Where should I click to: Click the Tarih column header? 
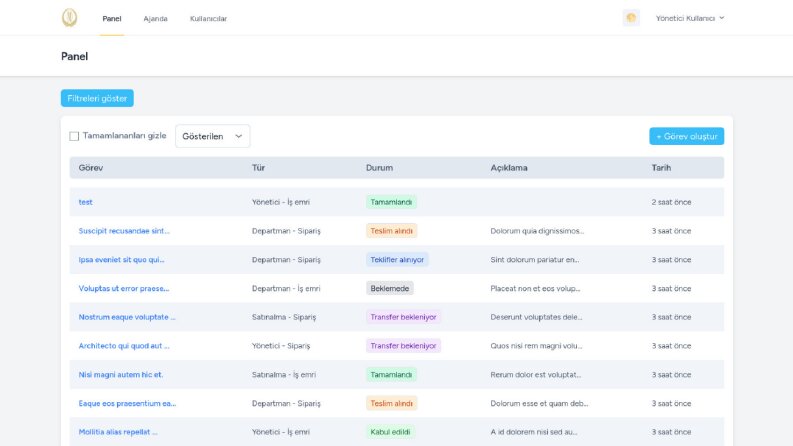pos(661,168)
